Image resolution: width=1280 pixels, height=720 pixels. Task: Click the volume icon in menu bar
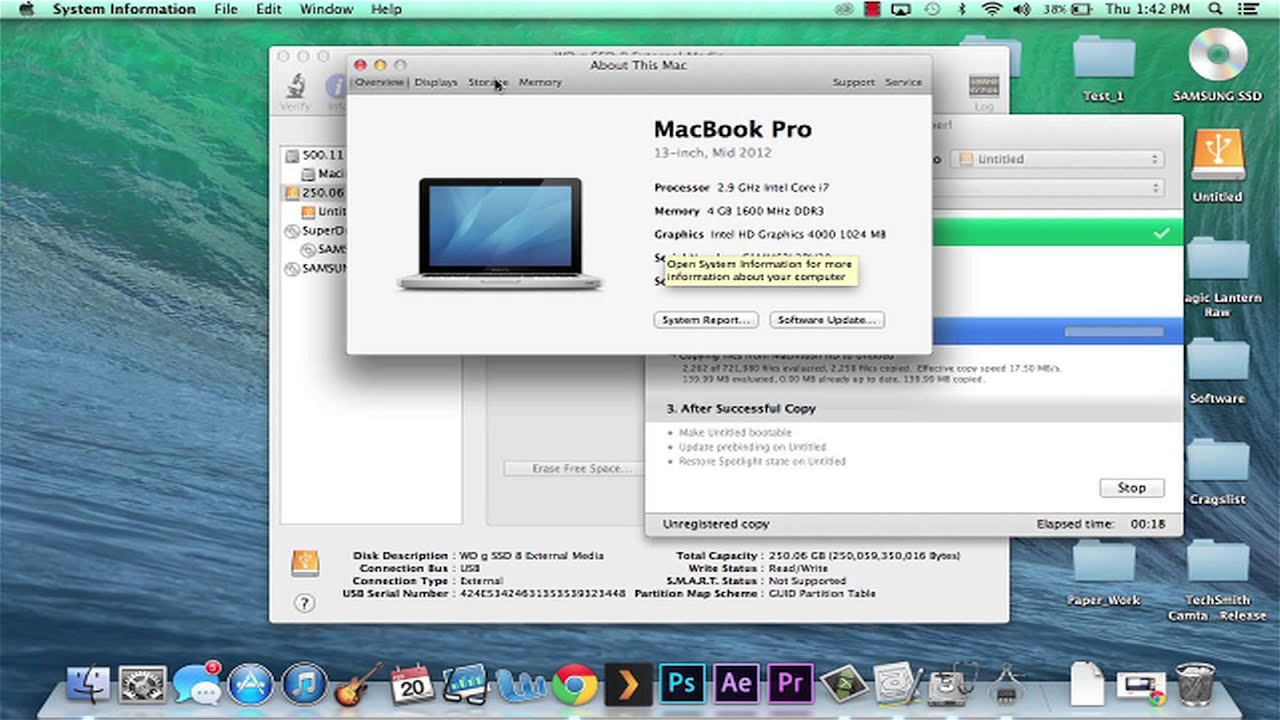click(1022, 9)
